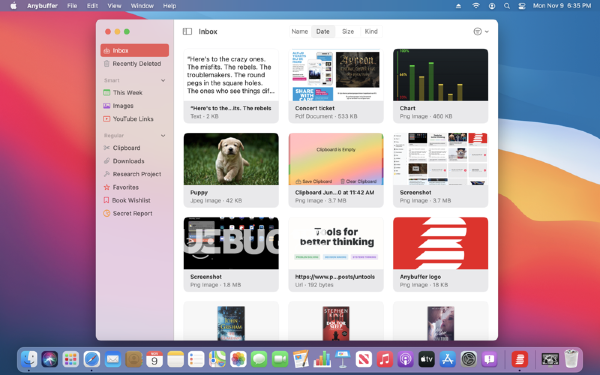Open Numbers from the Dock

[x=322, y=359]
